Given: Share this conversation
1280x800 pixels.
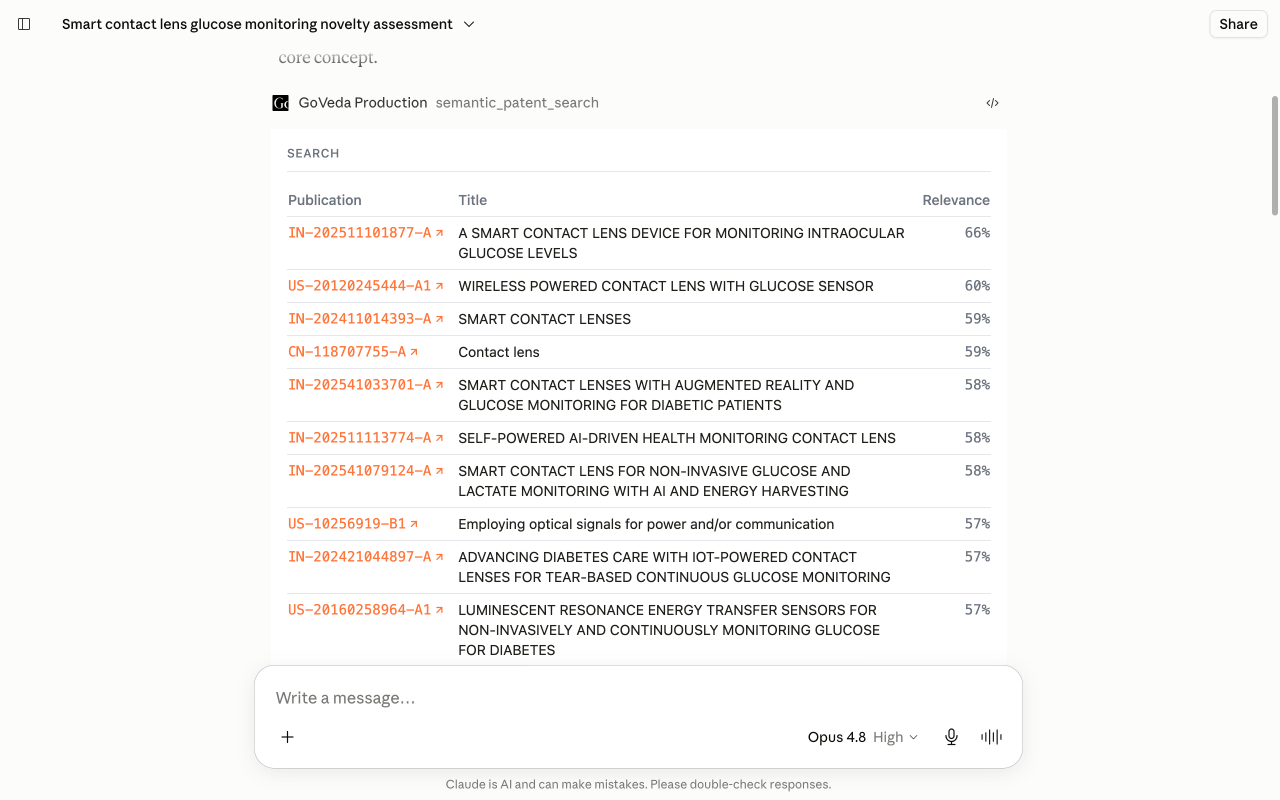Looking at the screenshot, I should click(x=1238, y=24).
